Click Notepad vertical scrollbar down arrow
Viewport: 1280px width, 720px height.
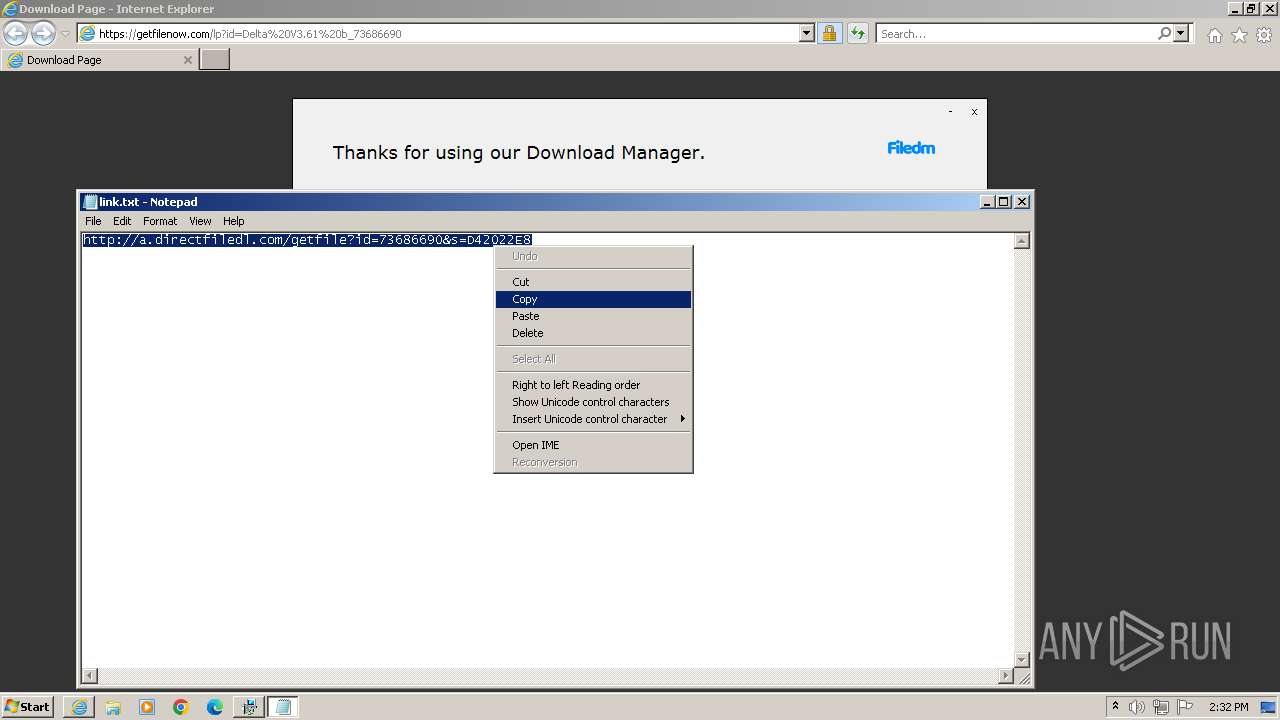1021,659
